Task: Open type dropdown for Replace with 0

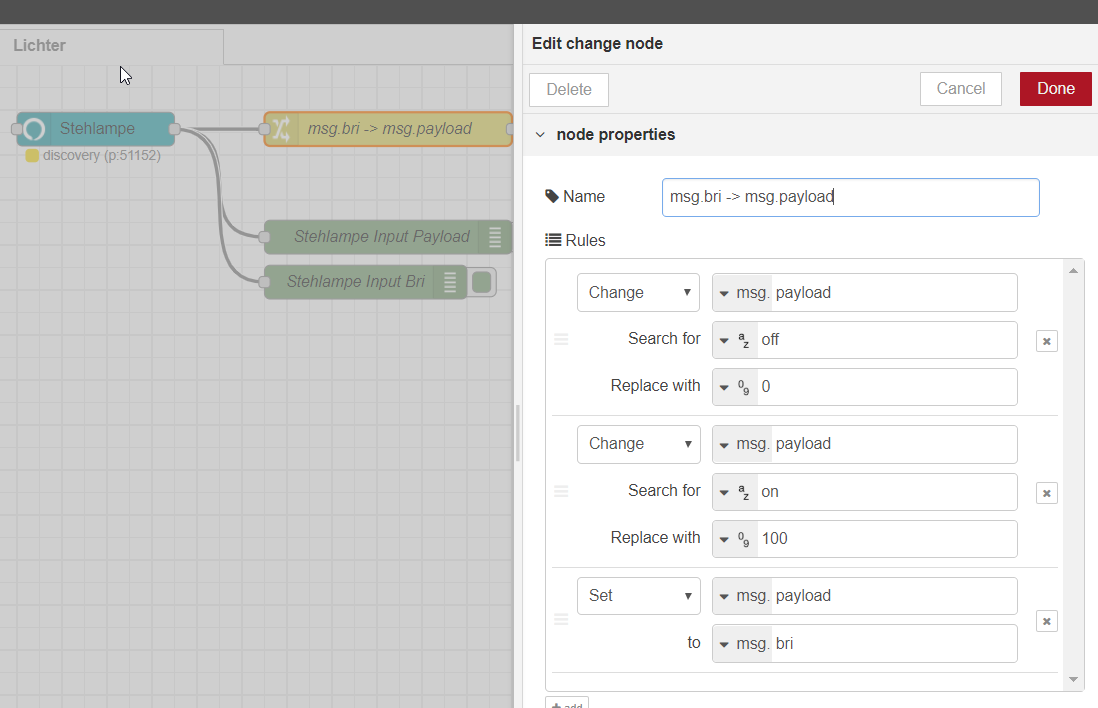Action: (x=724, y=387)
